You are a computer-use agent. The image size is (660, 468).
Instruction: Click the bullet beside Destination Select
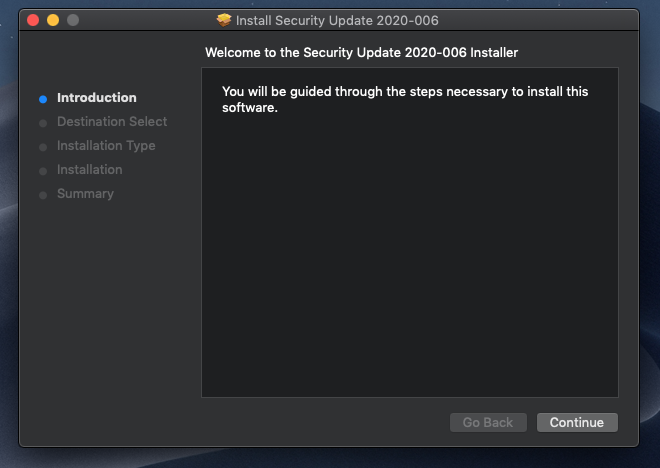(43, 123)
